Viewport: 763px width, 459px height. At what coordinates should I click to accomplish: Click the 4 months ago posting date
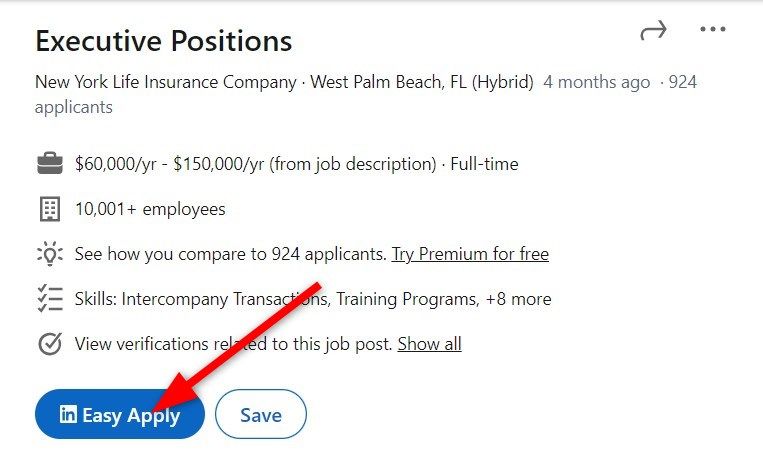click(597, 82)
